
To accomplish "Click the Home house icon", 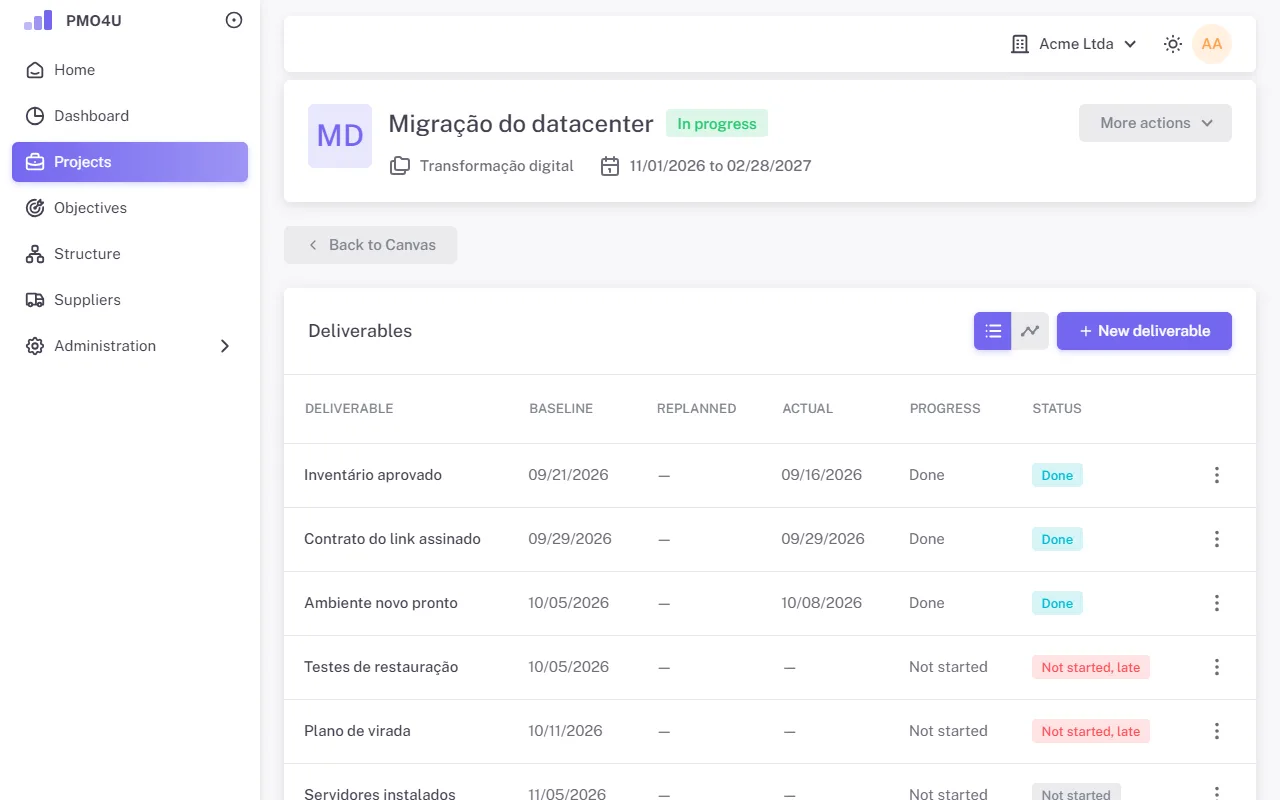I will point(35,70).
